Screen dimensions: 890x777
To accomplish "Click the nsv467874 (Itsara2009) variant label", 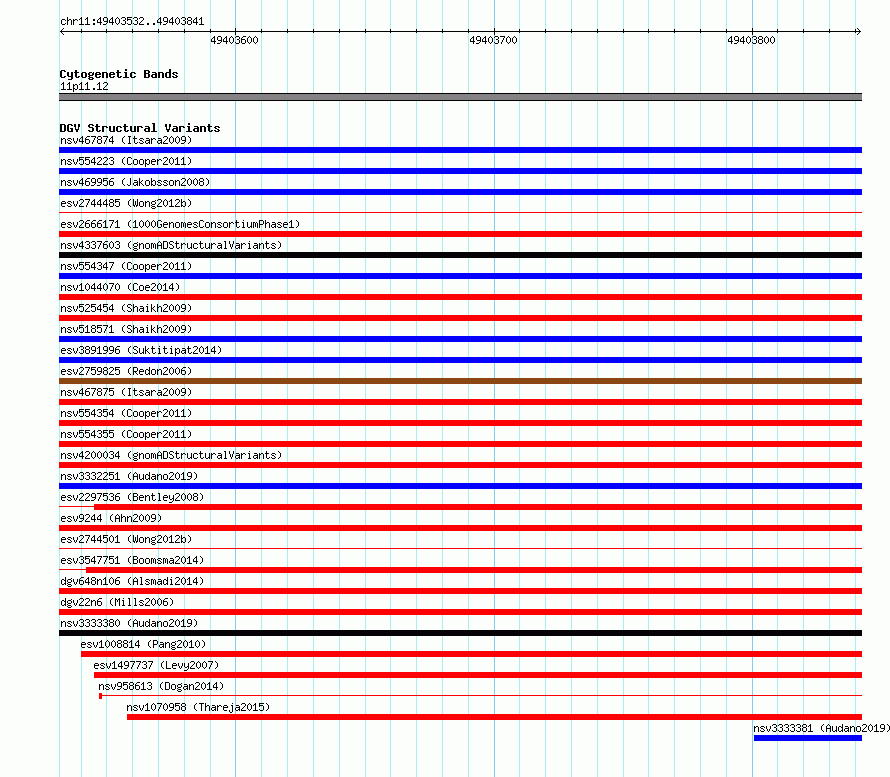I will (x=126, y=140).
